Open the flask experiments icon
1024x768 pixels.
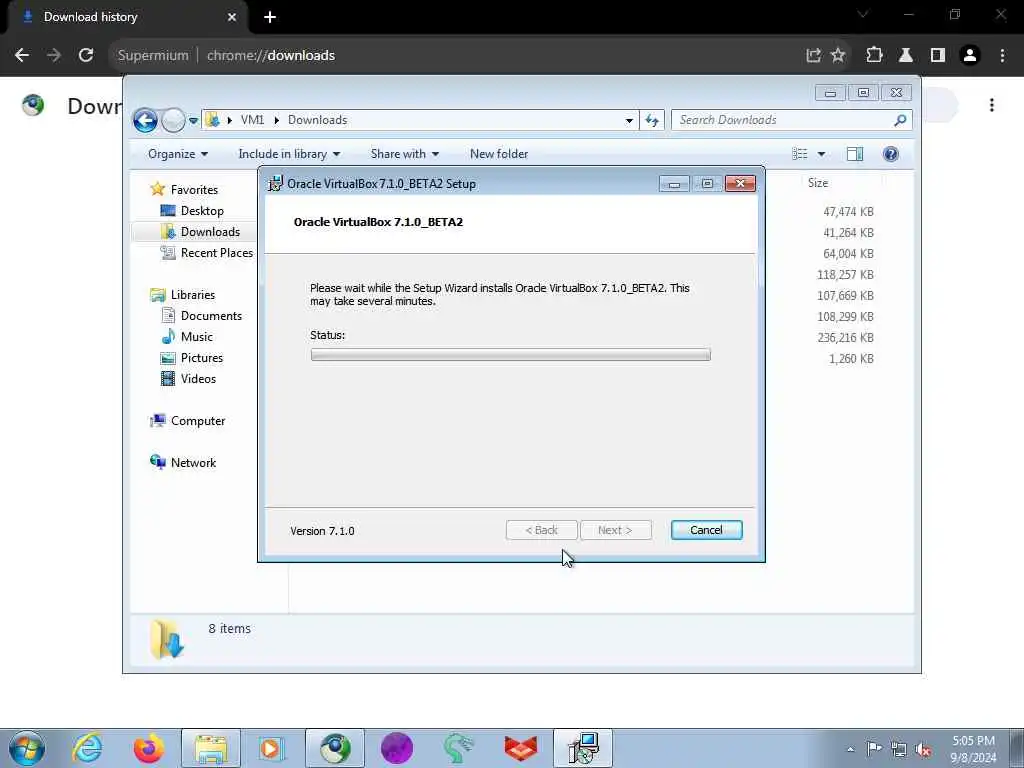pyautogui.click(x=906, y=56)
